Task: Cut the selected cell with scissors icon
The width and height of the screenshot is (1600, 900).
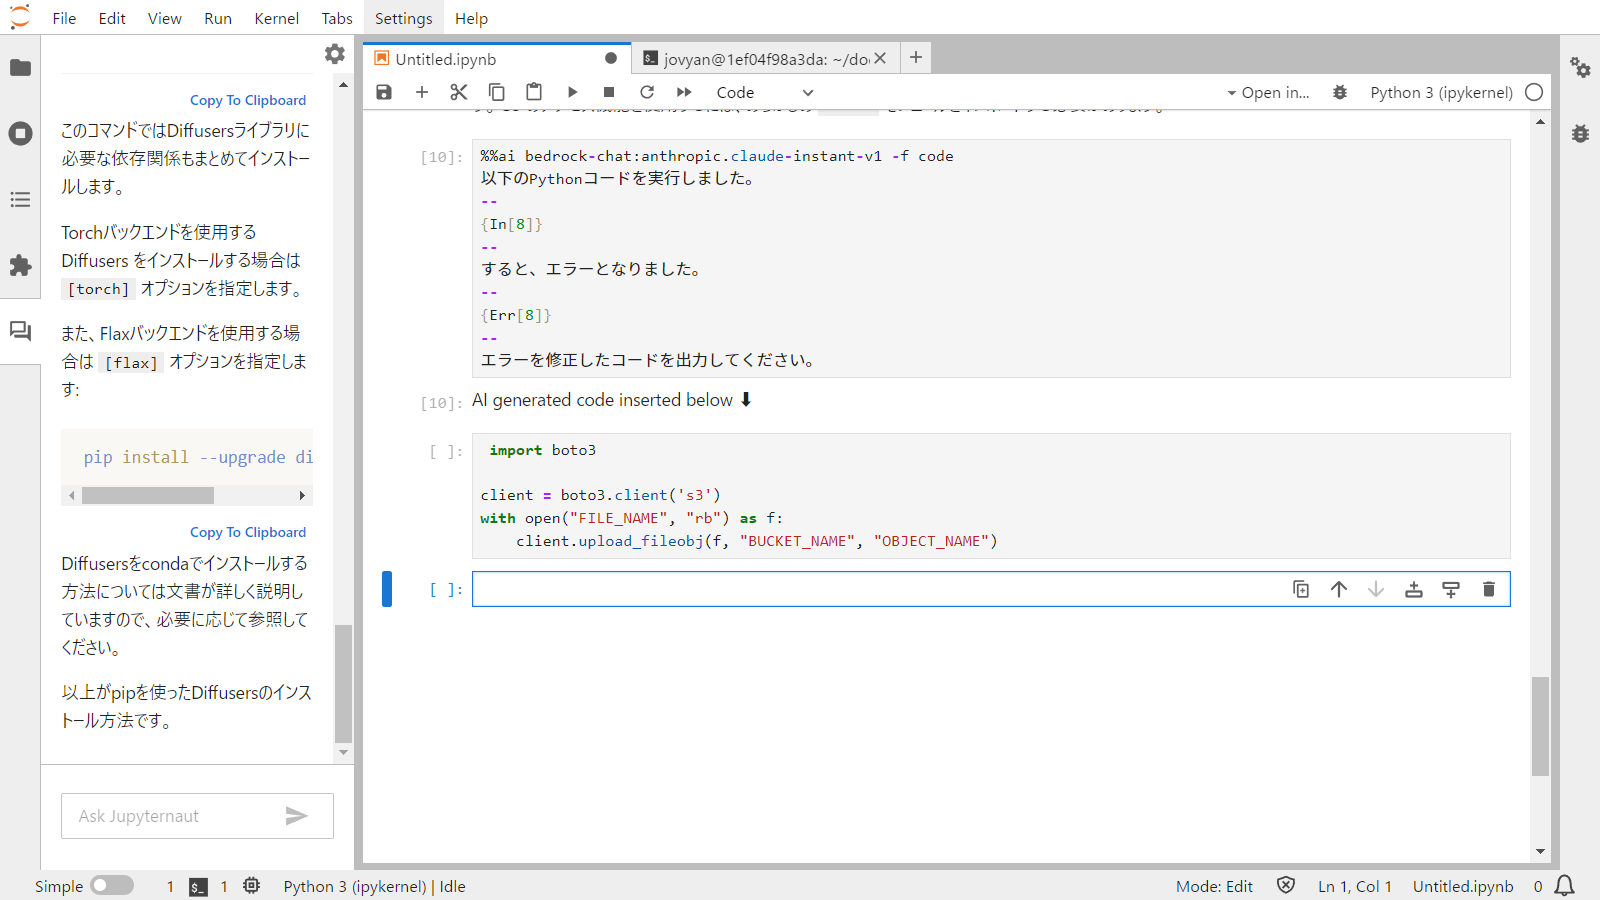Action: coord(459,92)
